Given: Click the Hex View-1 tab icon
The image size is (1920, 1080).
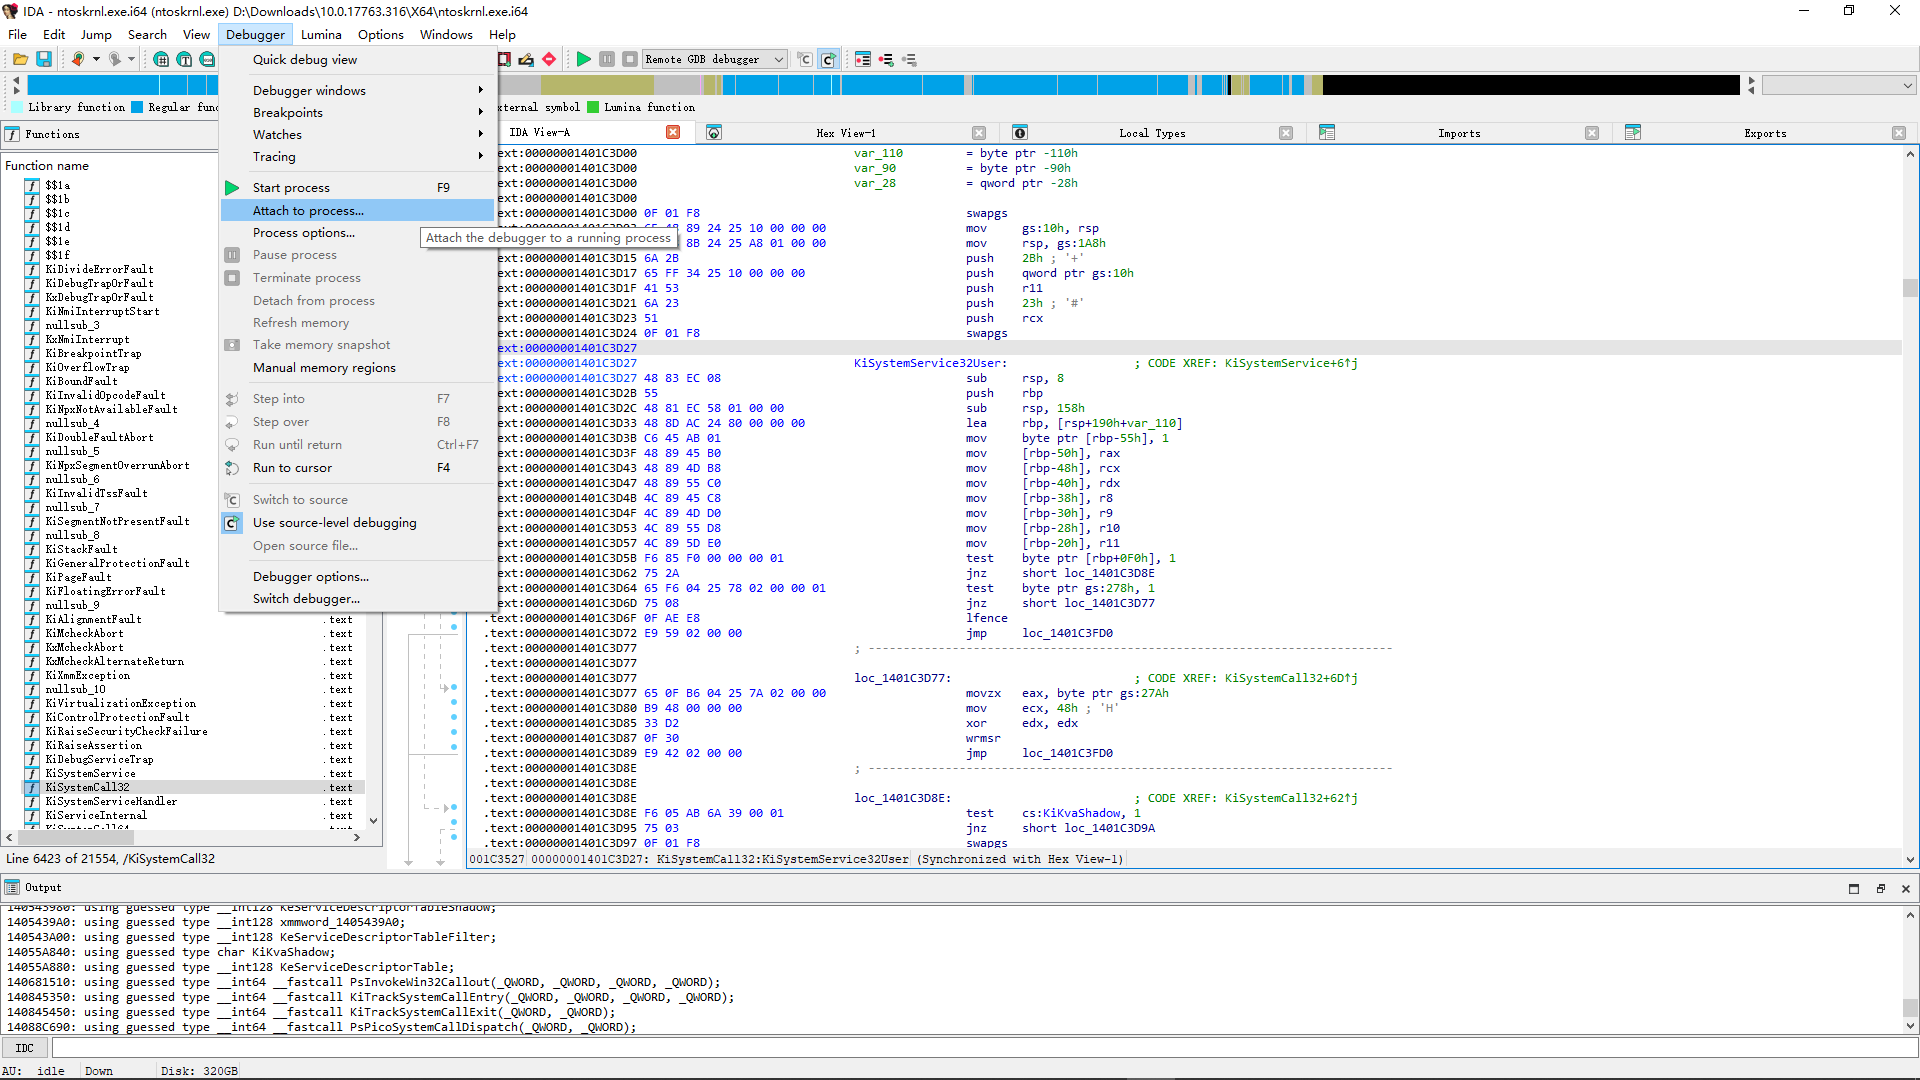Looking at the screenshot, I should tap(714, 133).
